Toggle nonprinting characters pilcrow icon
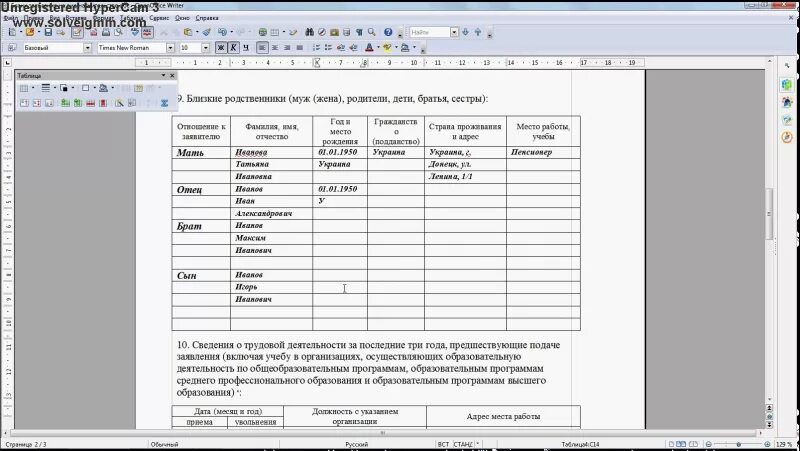This screenshot has height=451, width=800. coord(359,32)
